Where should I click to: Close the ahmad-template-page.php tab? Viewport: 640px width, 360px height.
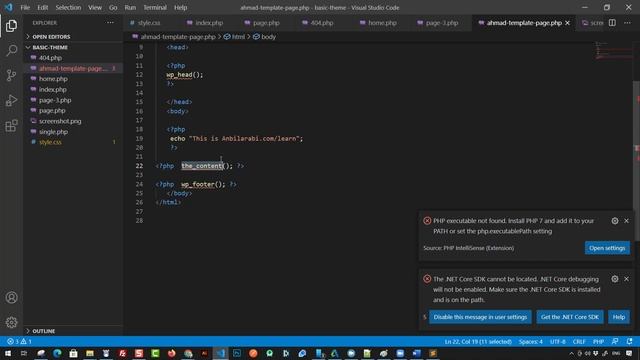pyautogui.click(x=567, y=23)
